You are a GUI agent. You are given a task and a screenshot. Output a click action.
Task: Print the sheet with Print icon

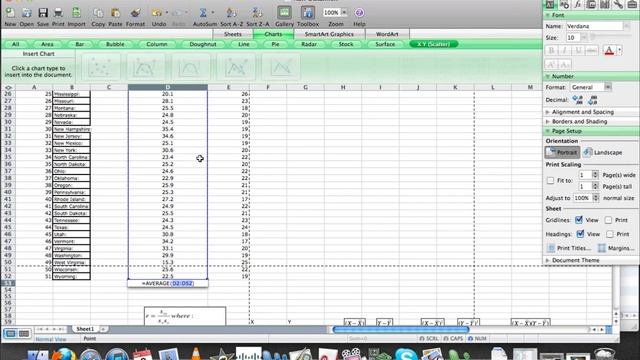(x=58, y=13)
